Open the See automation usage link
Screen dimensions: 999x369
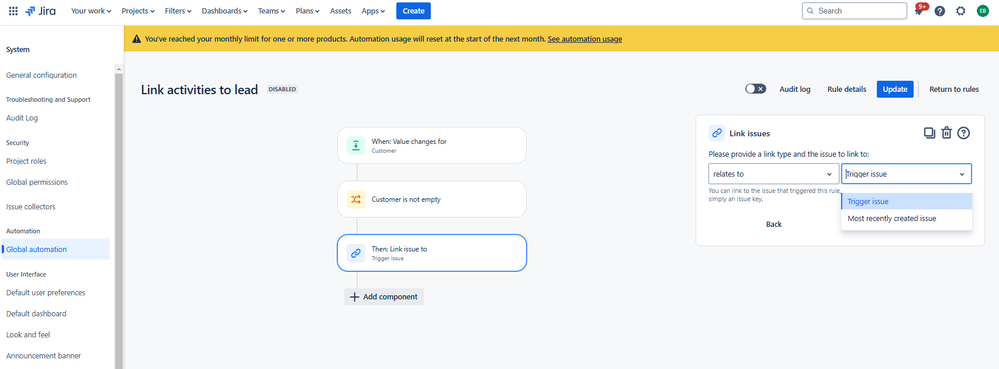coord(584,39)
